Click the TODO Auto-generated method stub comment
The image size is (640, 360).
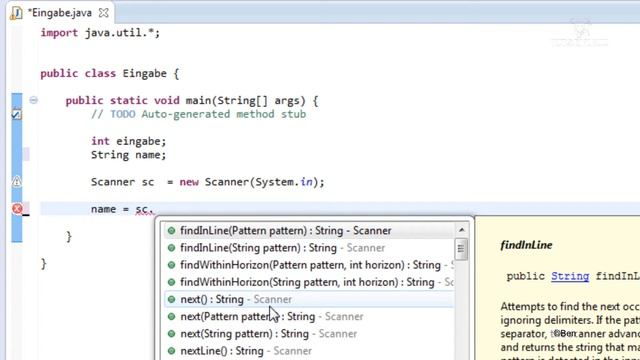tap(198, 114)
